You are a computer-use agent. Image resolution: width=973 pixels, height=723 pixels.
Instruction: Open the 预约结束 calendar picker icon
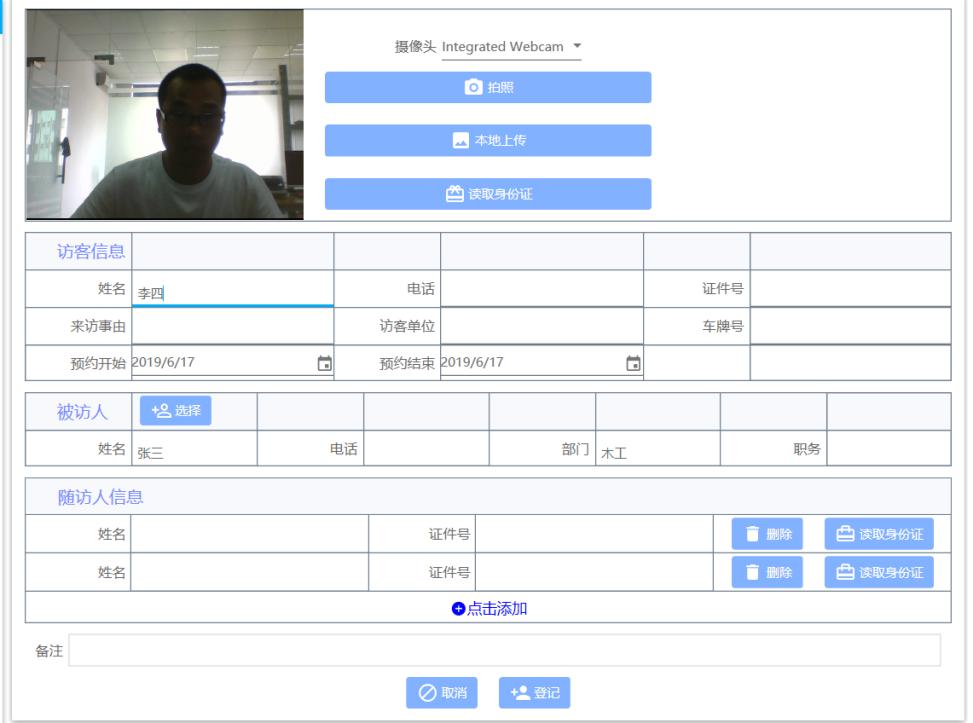coord(632,363)
